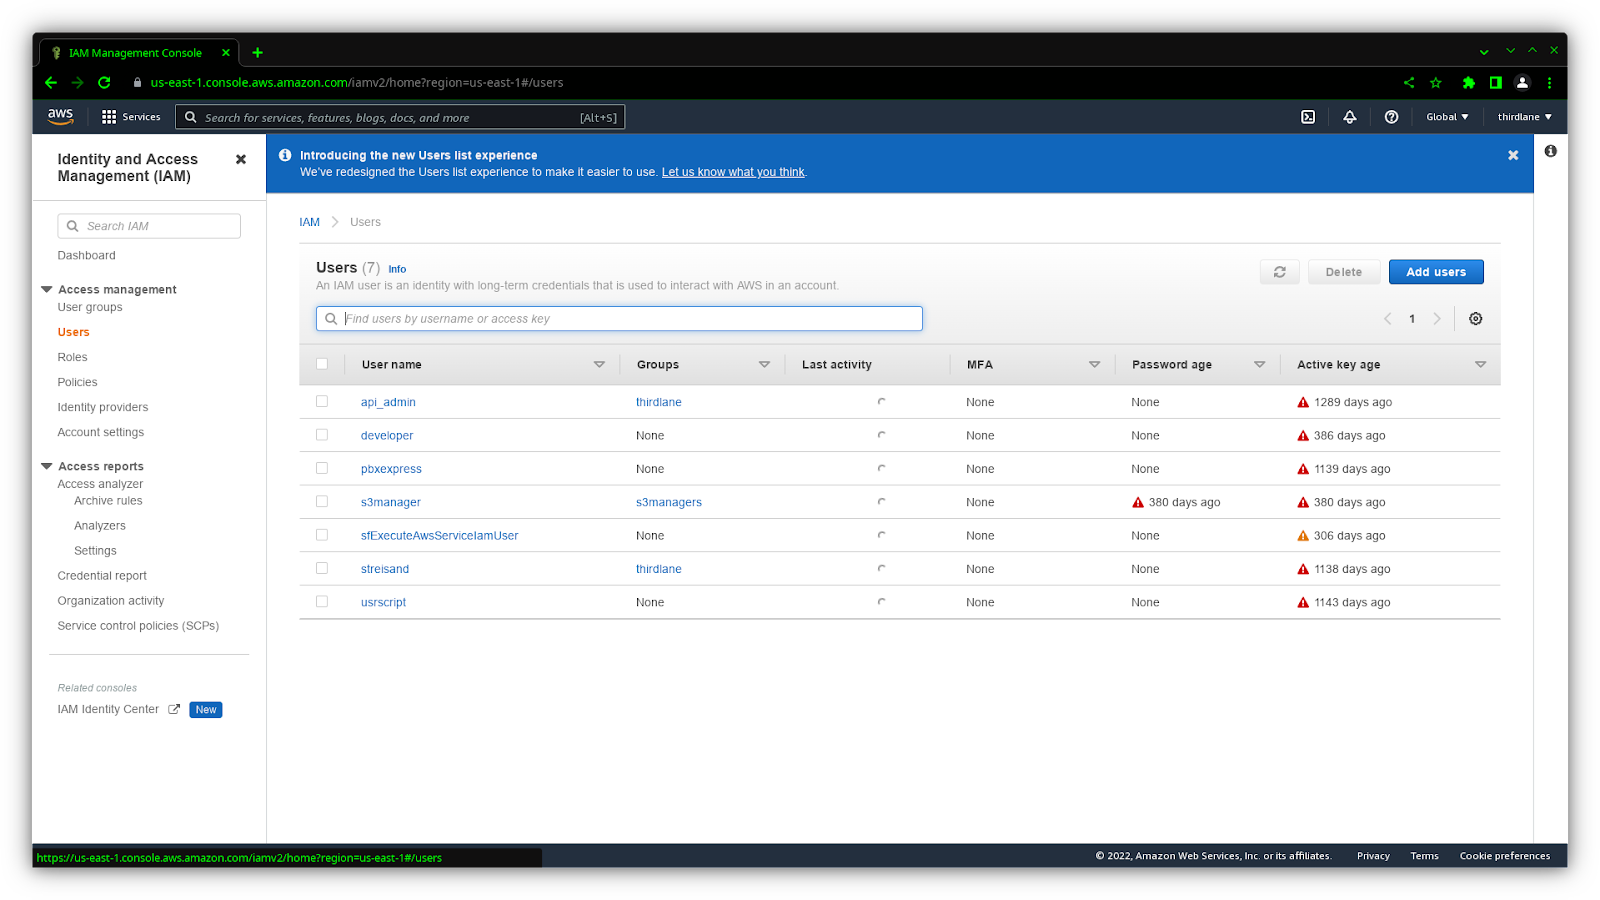The image size is (1600, 900).
Task: Open the thirdlane account dropdown
Action: tap(1524, 117)
